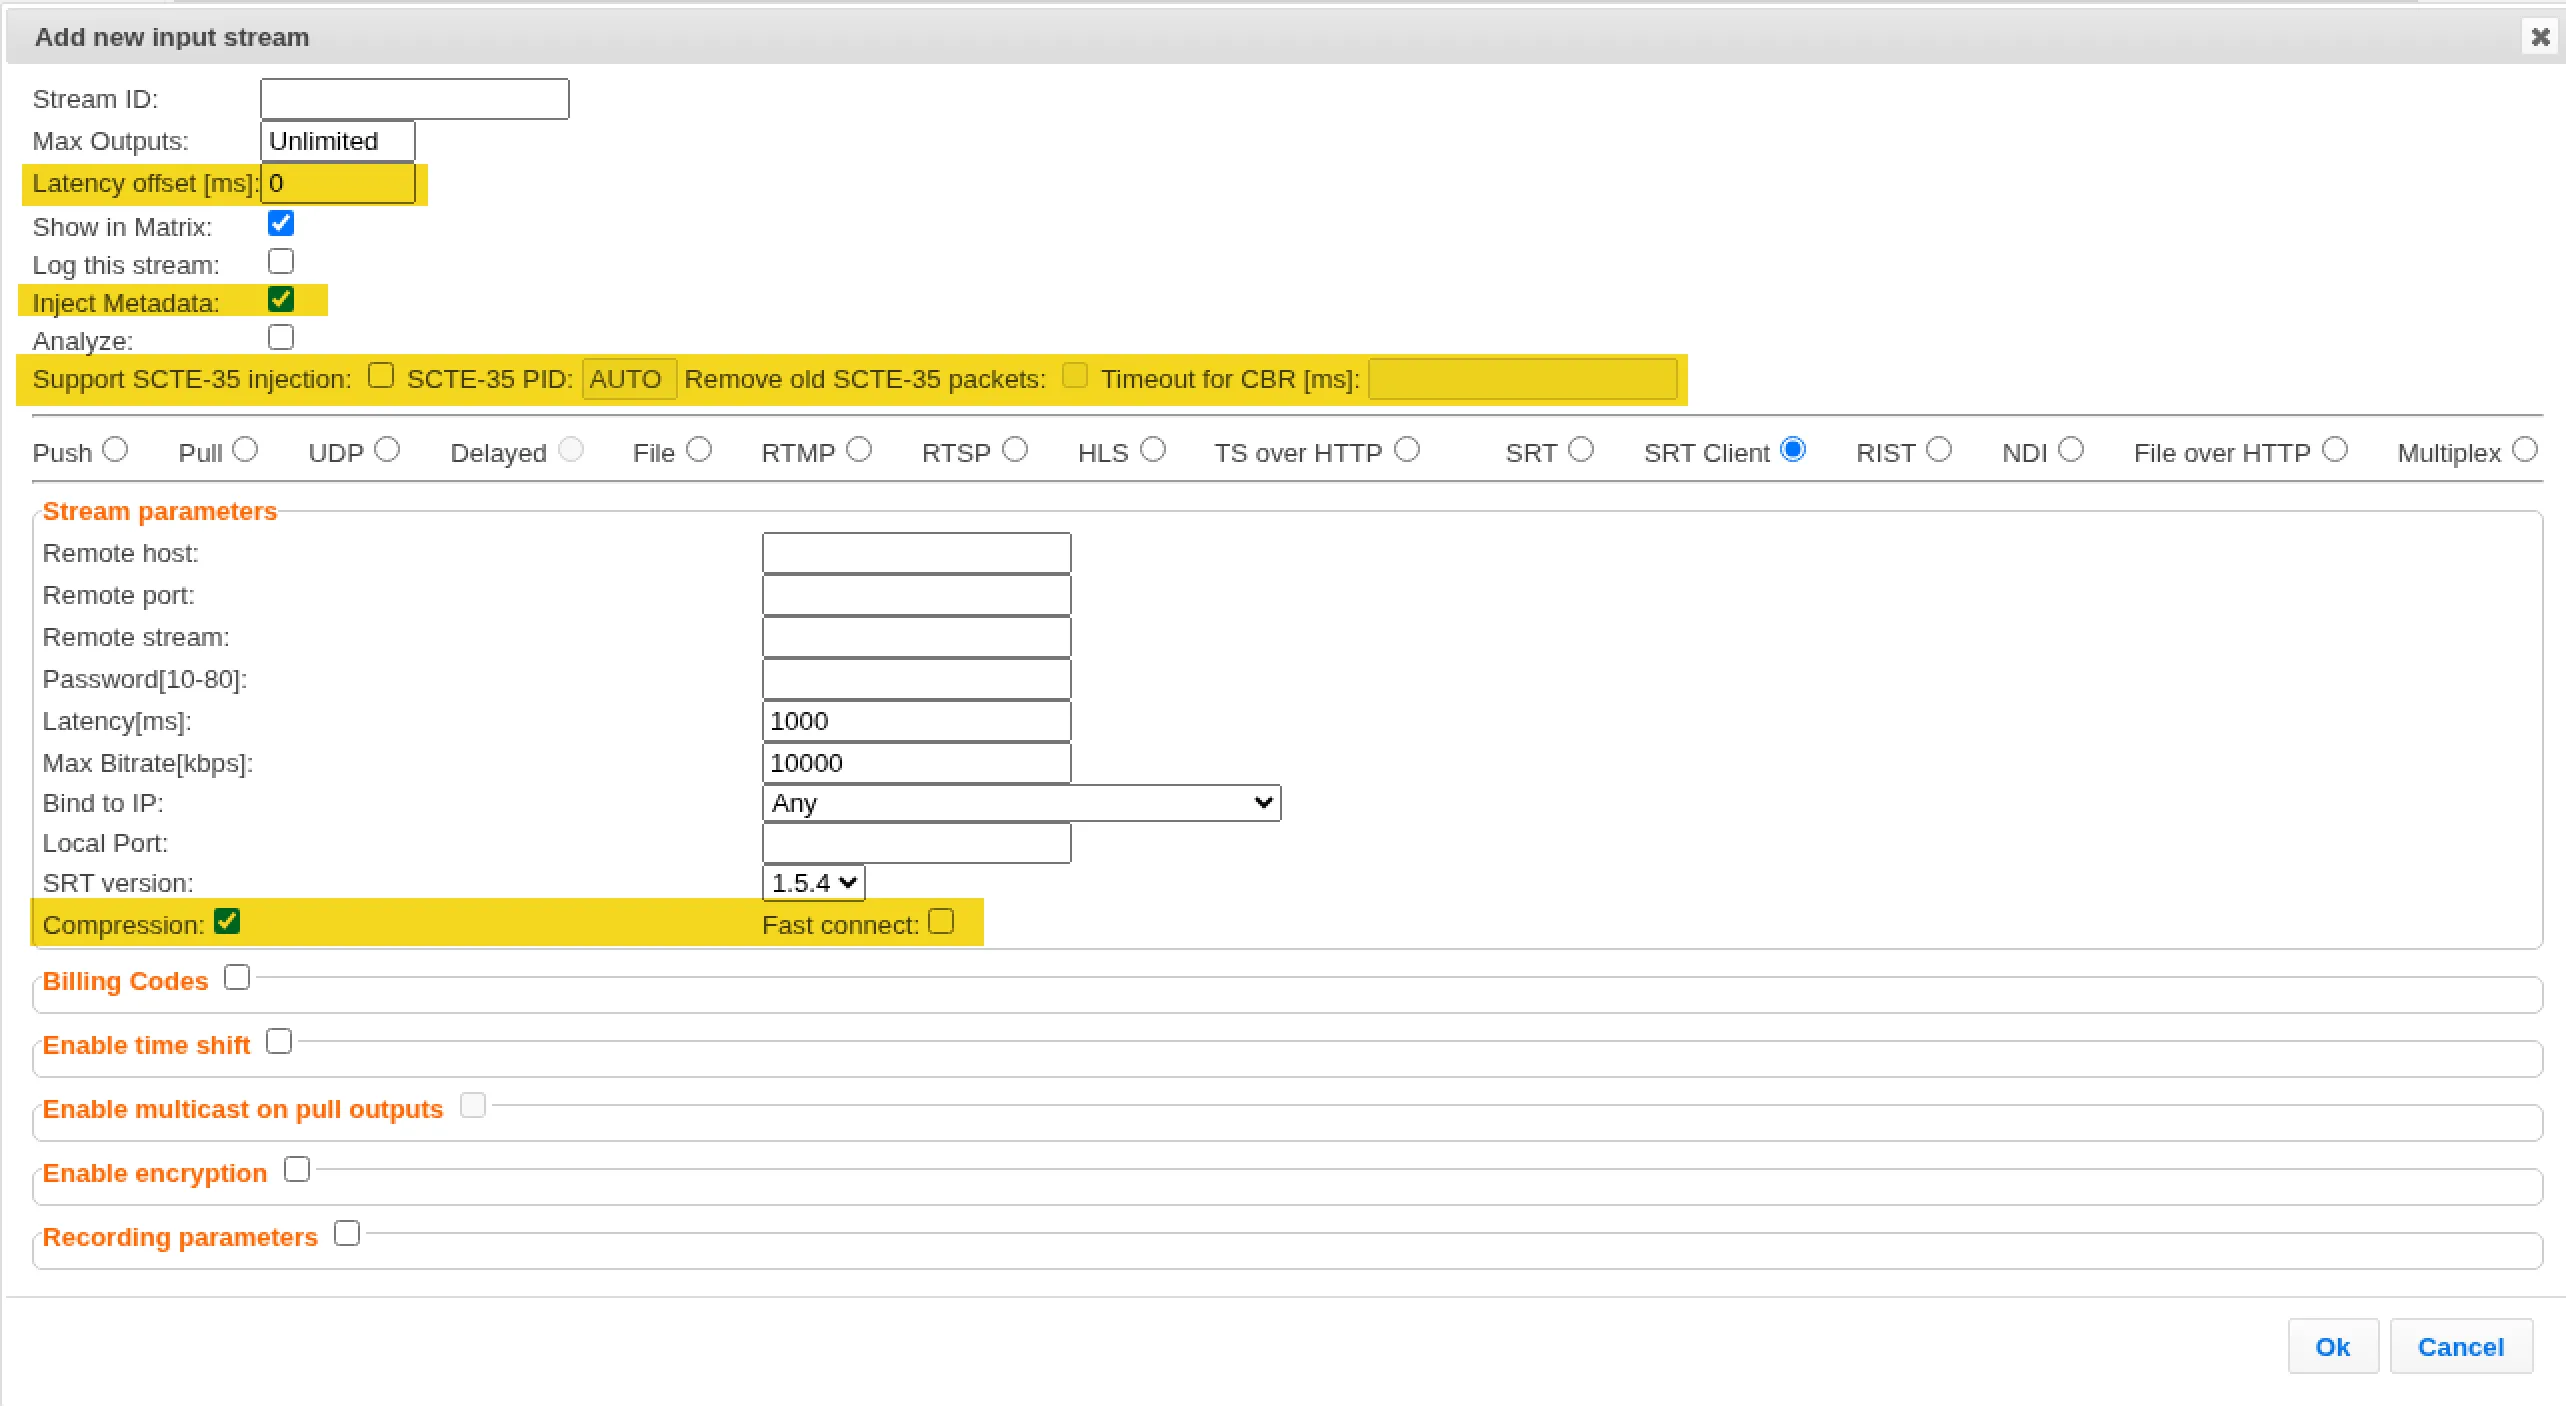The height and width of the screenshot is (1406, 2566).
Task: Expand the Recording parameters section
Action: tap(347, 1234)
